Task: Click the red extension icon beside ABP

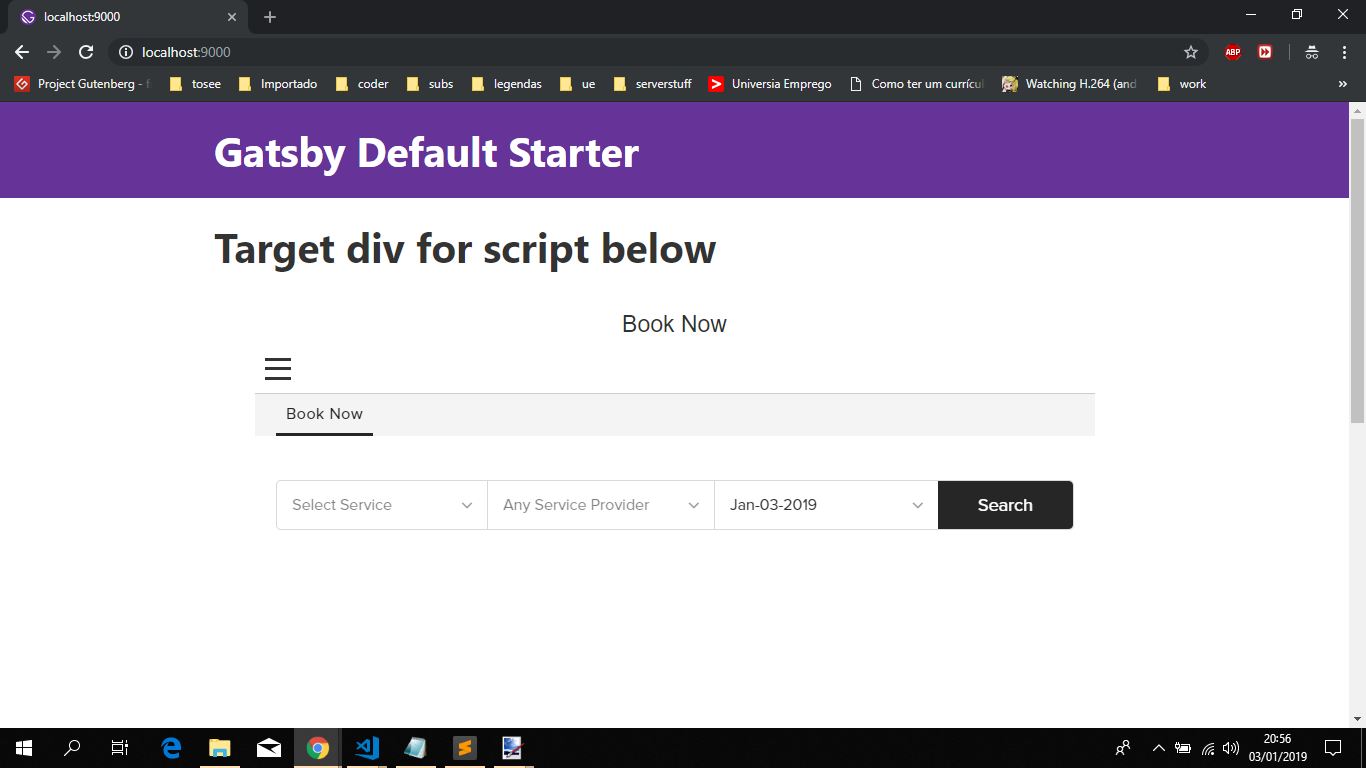Action: [x=1265, y=52]
